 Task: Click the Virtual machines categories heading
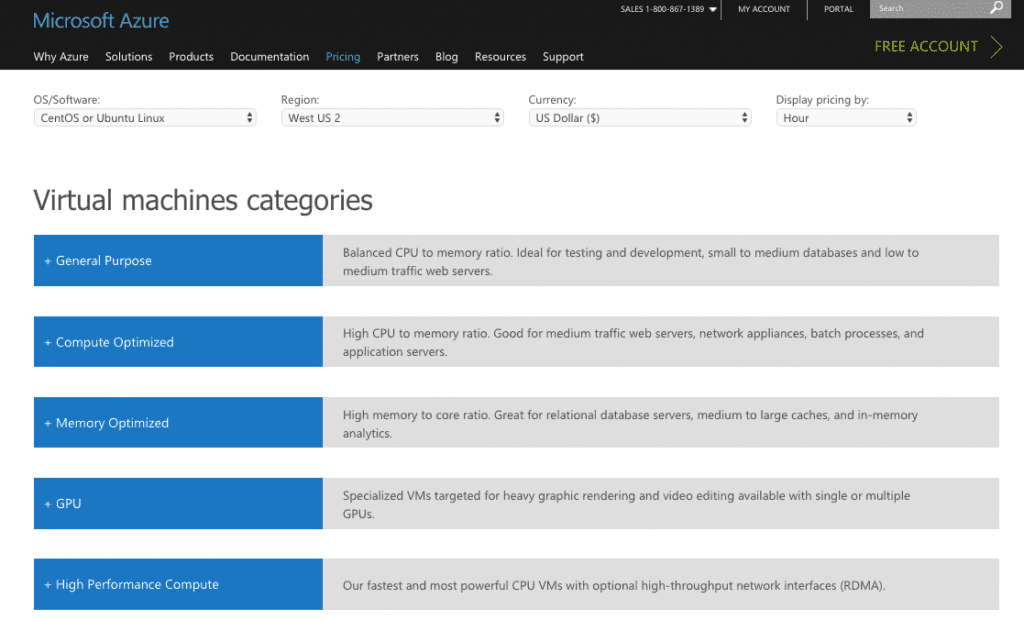coord(203,200)
